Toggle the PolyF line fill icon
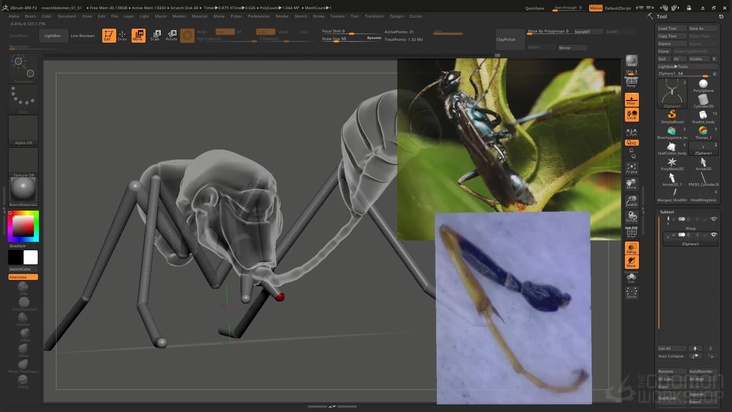 pyautogui.click(x=632, y=231)
